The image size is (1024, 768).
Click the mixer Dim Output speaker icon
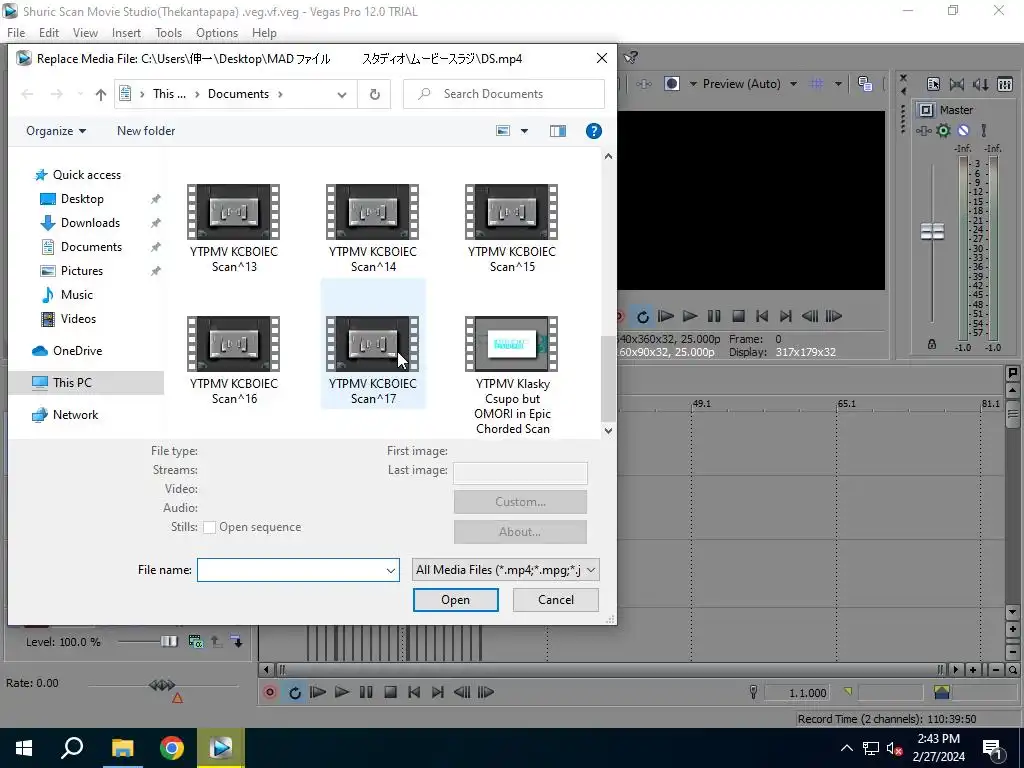pos(981,84)
